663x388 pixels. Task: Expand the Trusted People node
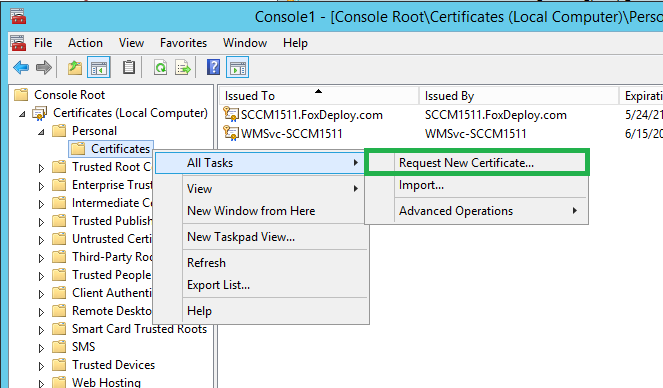pos(41,276)
